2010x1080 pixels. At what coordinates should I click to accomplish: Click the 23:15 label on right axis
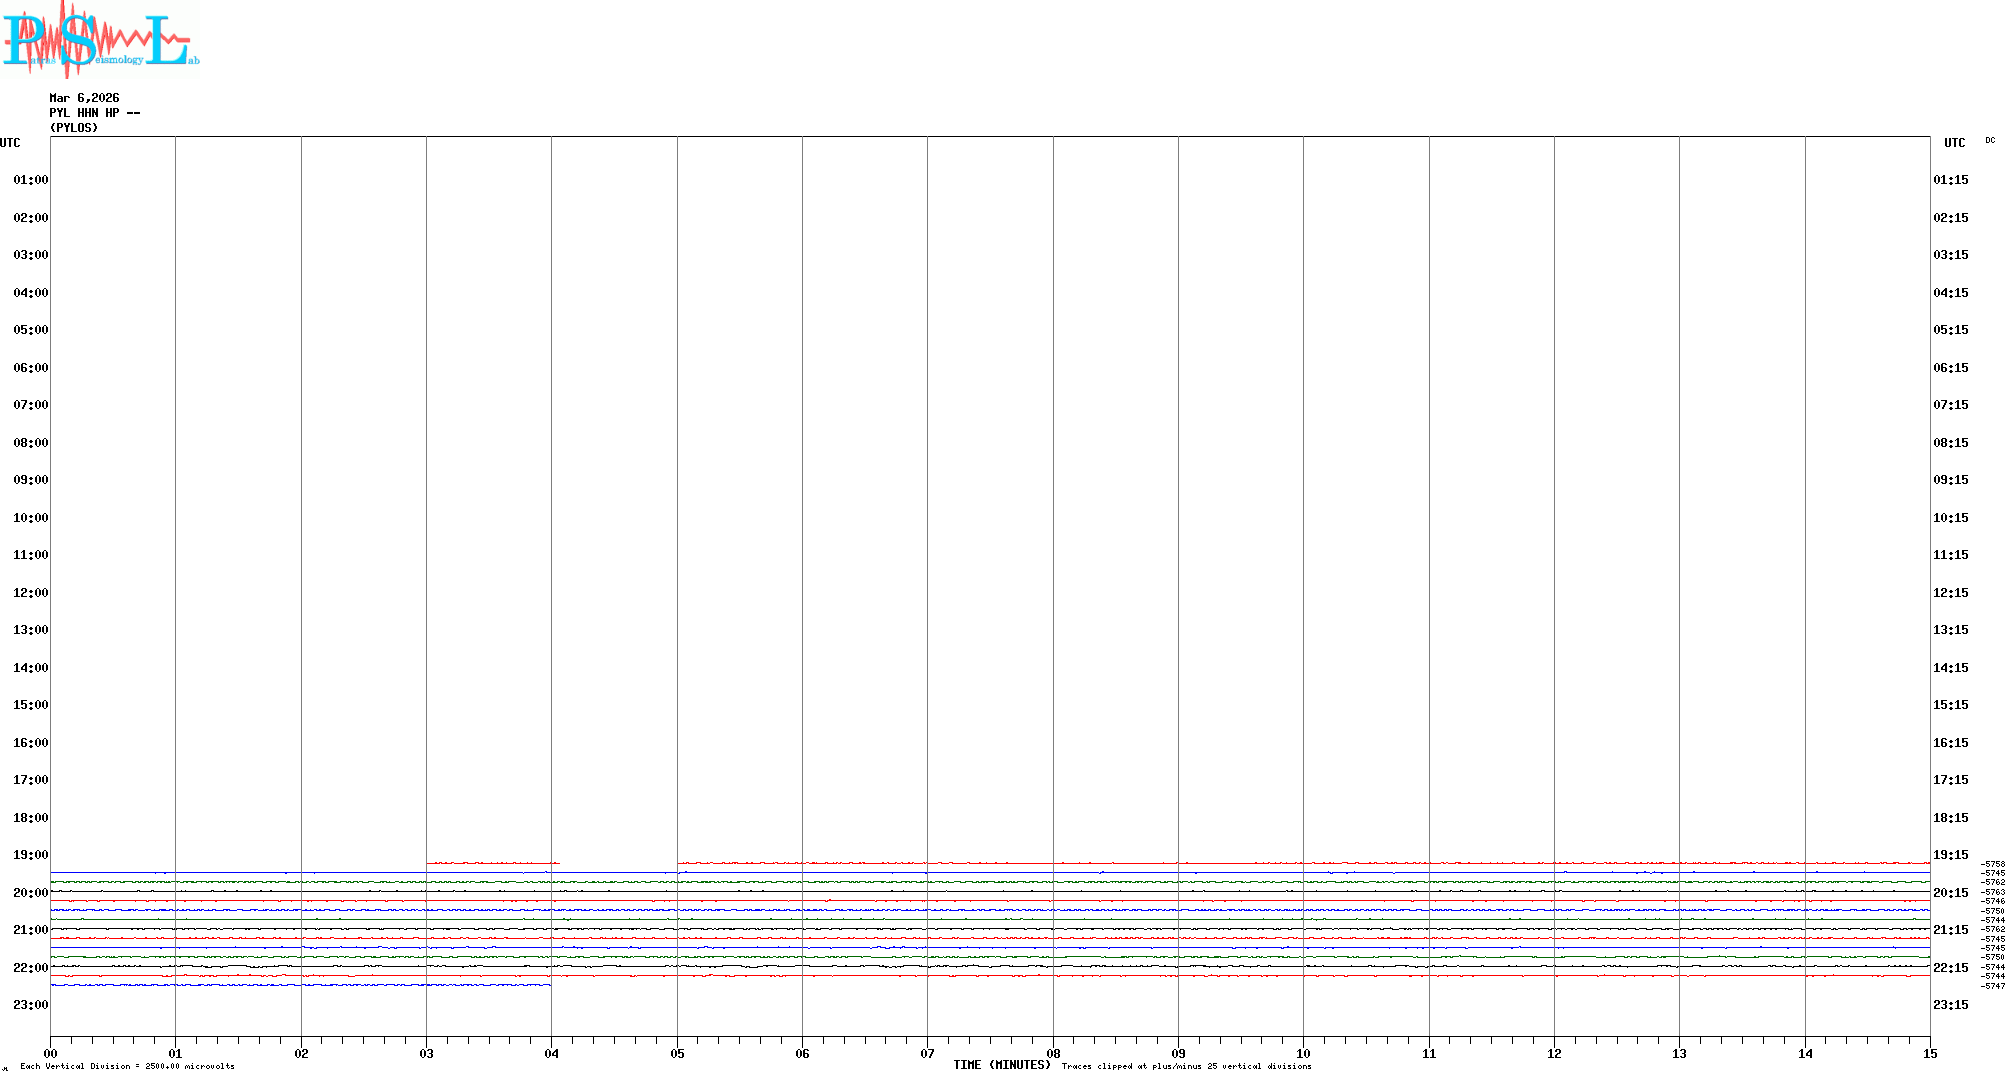coord(1950,1005)
